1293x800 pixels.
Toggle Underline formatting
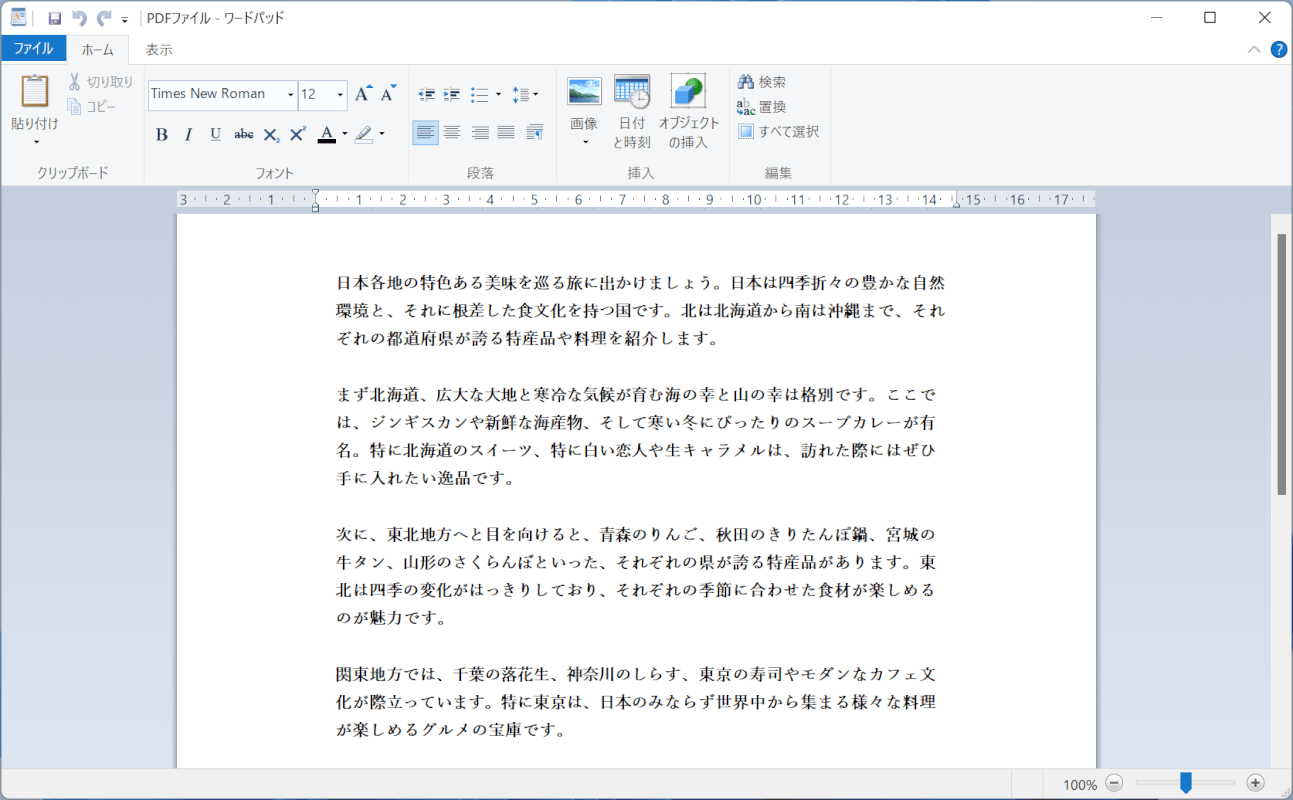[215, 134]
